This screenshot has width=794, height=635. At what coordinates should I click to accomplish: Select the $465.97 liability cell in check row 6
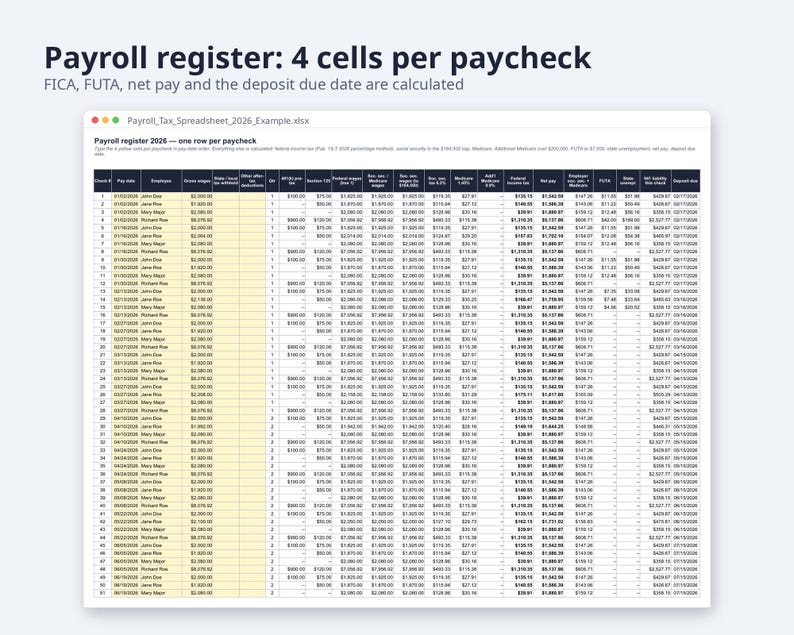[656, 236]
